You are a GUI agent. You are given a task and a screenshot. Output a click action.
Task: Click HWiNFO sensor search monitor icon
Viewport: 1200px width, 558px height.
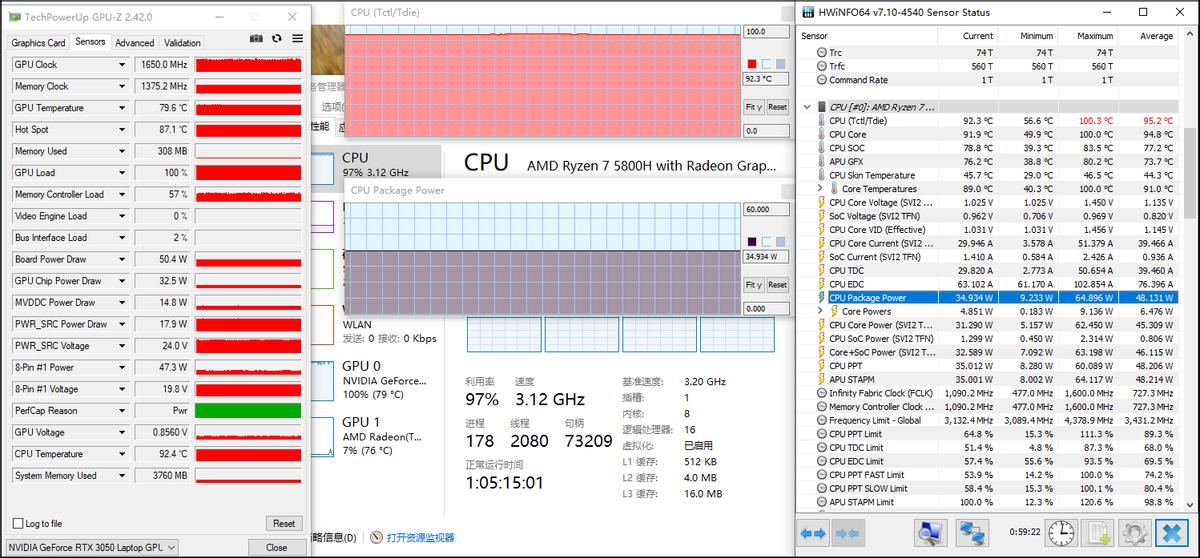click(931, 533)
